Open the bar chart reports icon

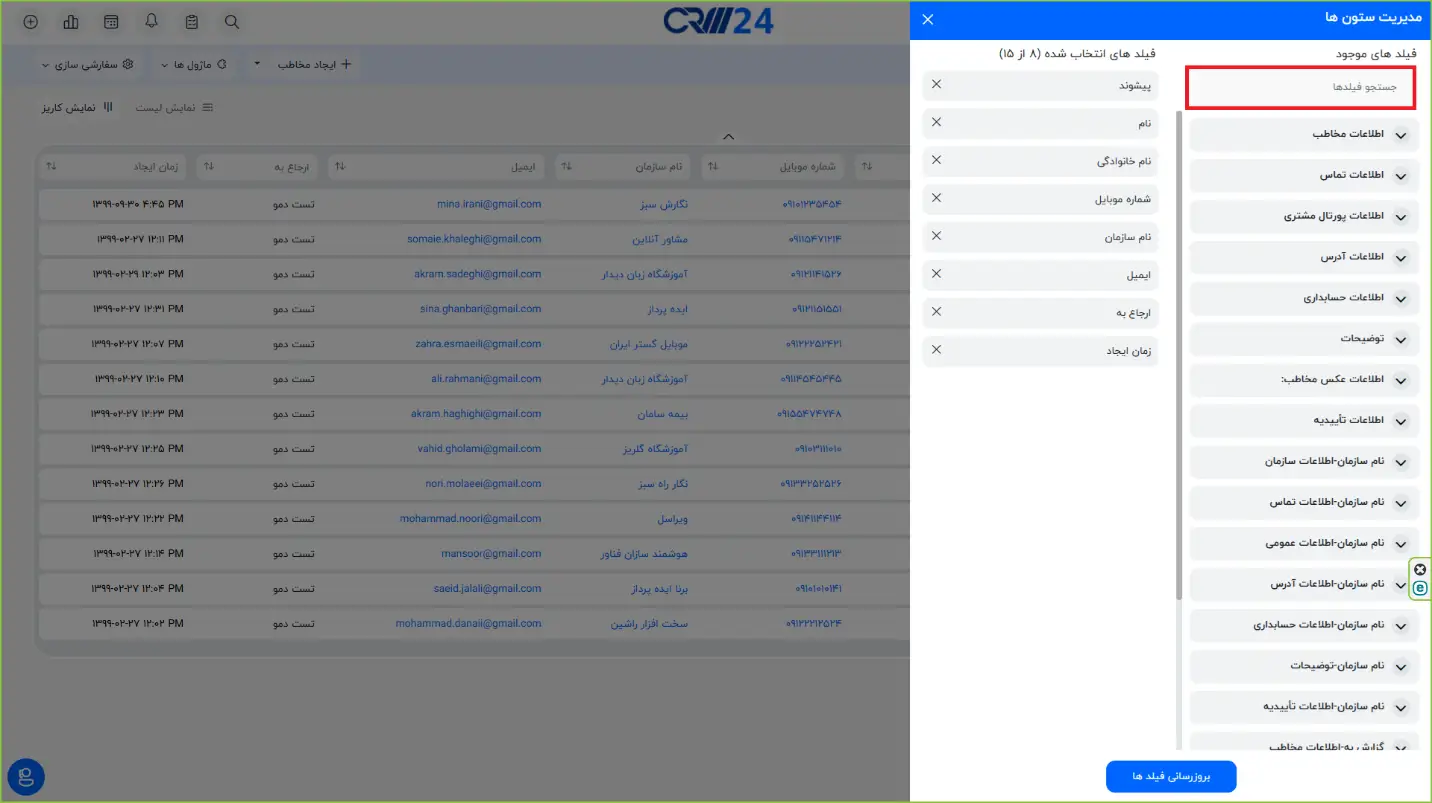tap(71, 21)
